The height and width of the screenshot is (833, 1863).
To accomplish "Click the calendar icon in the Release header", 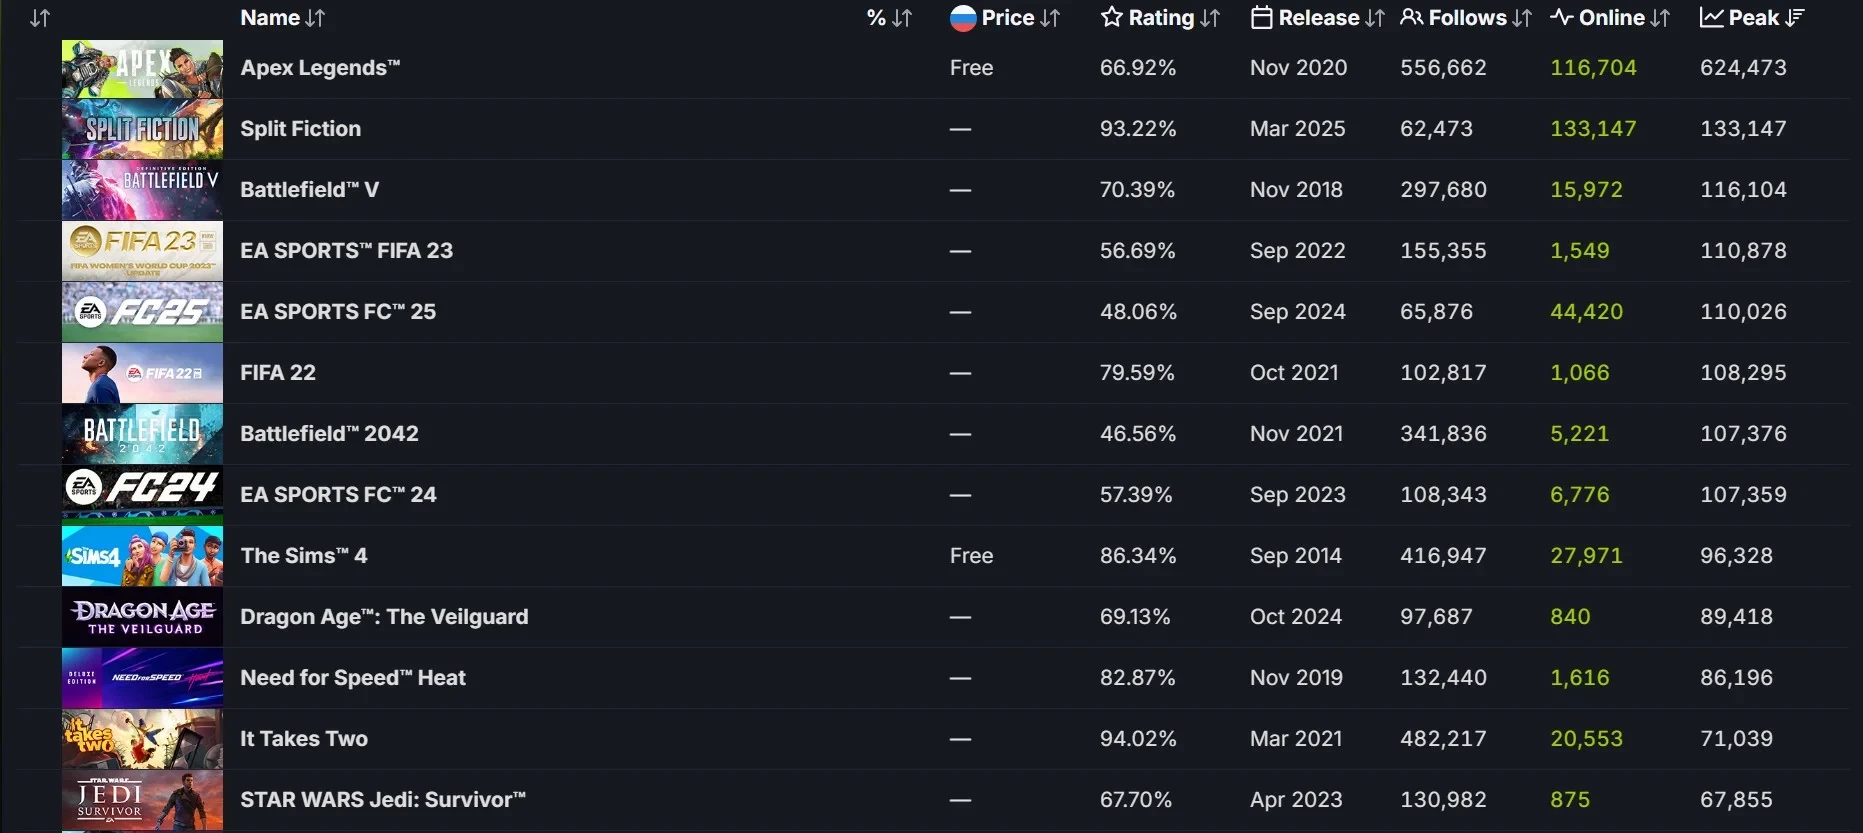I will coord(1262,18).
